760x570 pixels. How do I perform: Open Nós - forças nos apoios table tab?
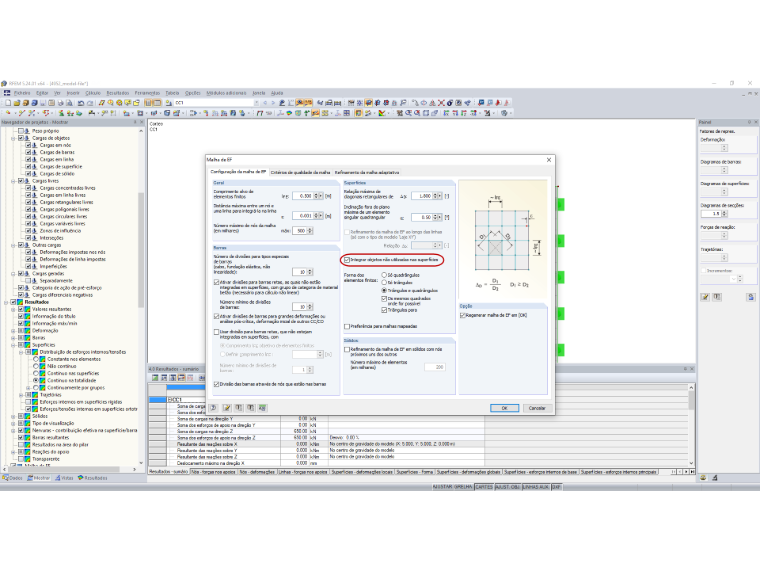(x=213, y=472)
